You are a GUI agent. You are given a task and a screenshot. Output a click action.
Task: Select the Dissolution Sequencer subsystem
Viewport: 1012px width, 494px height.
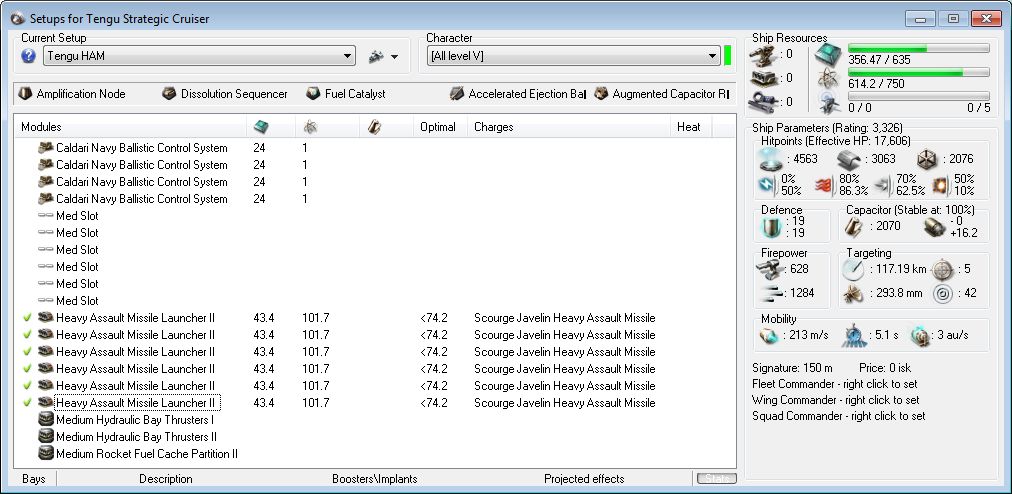(225, 94)
